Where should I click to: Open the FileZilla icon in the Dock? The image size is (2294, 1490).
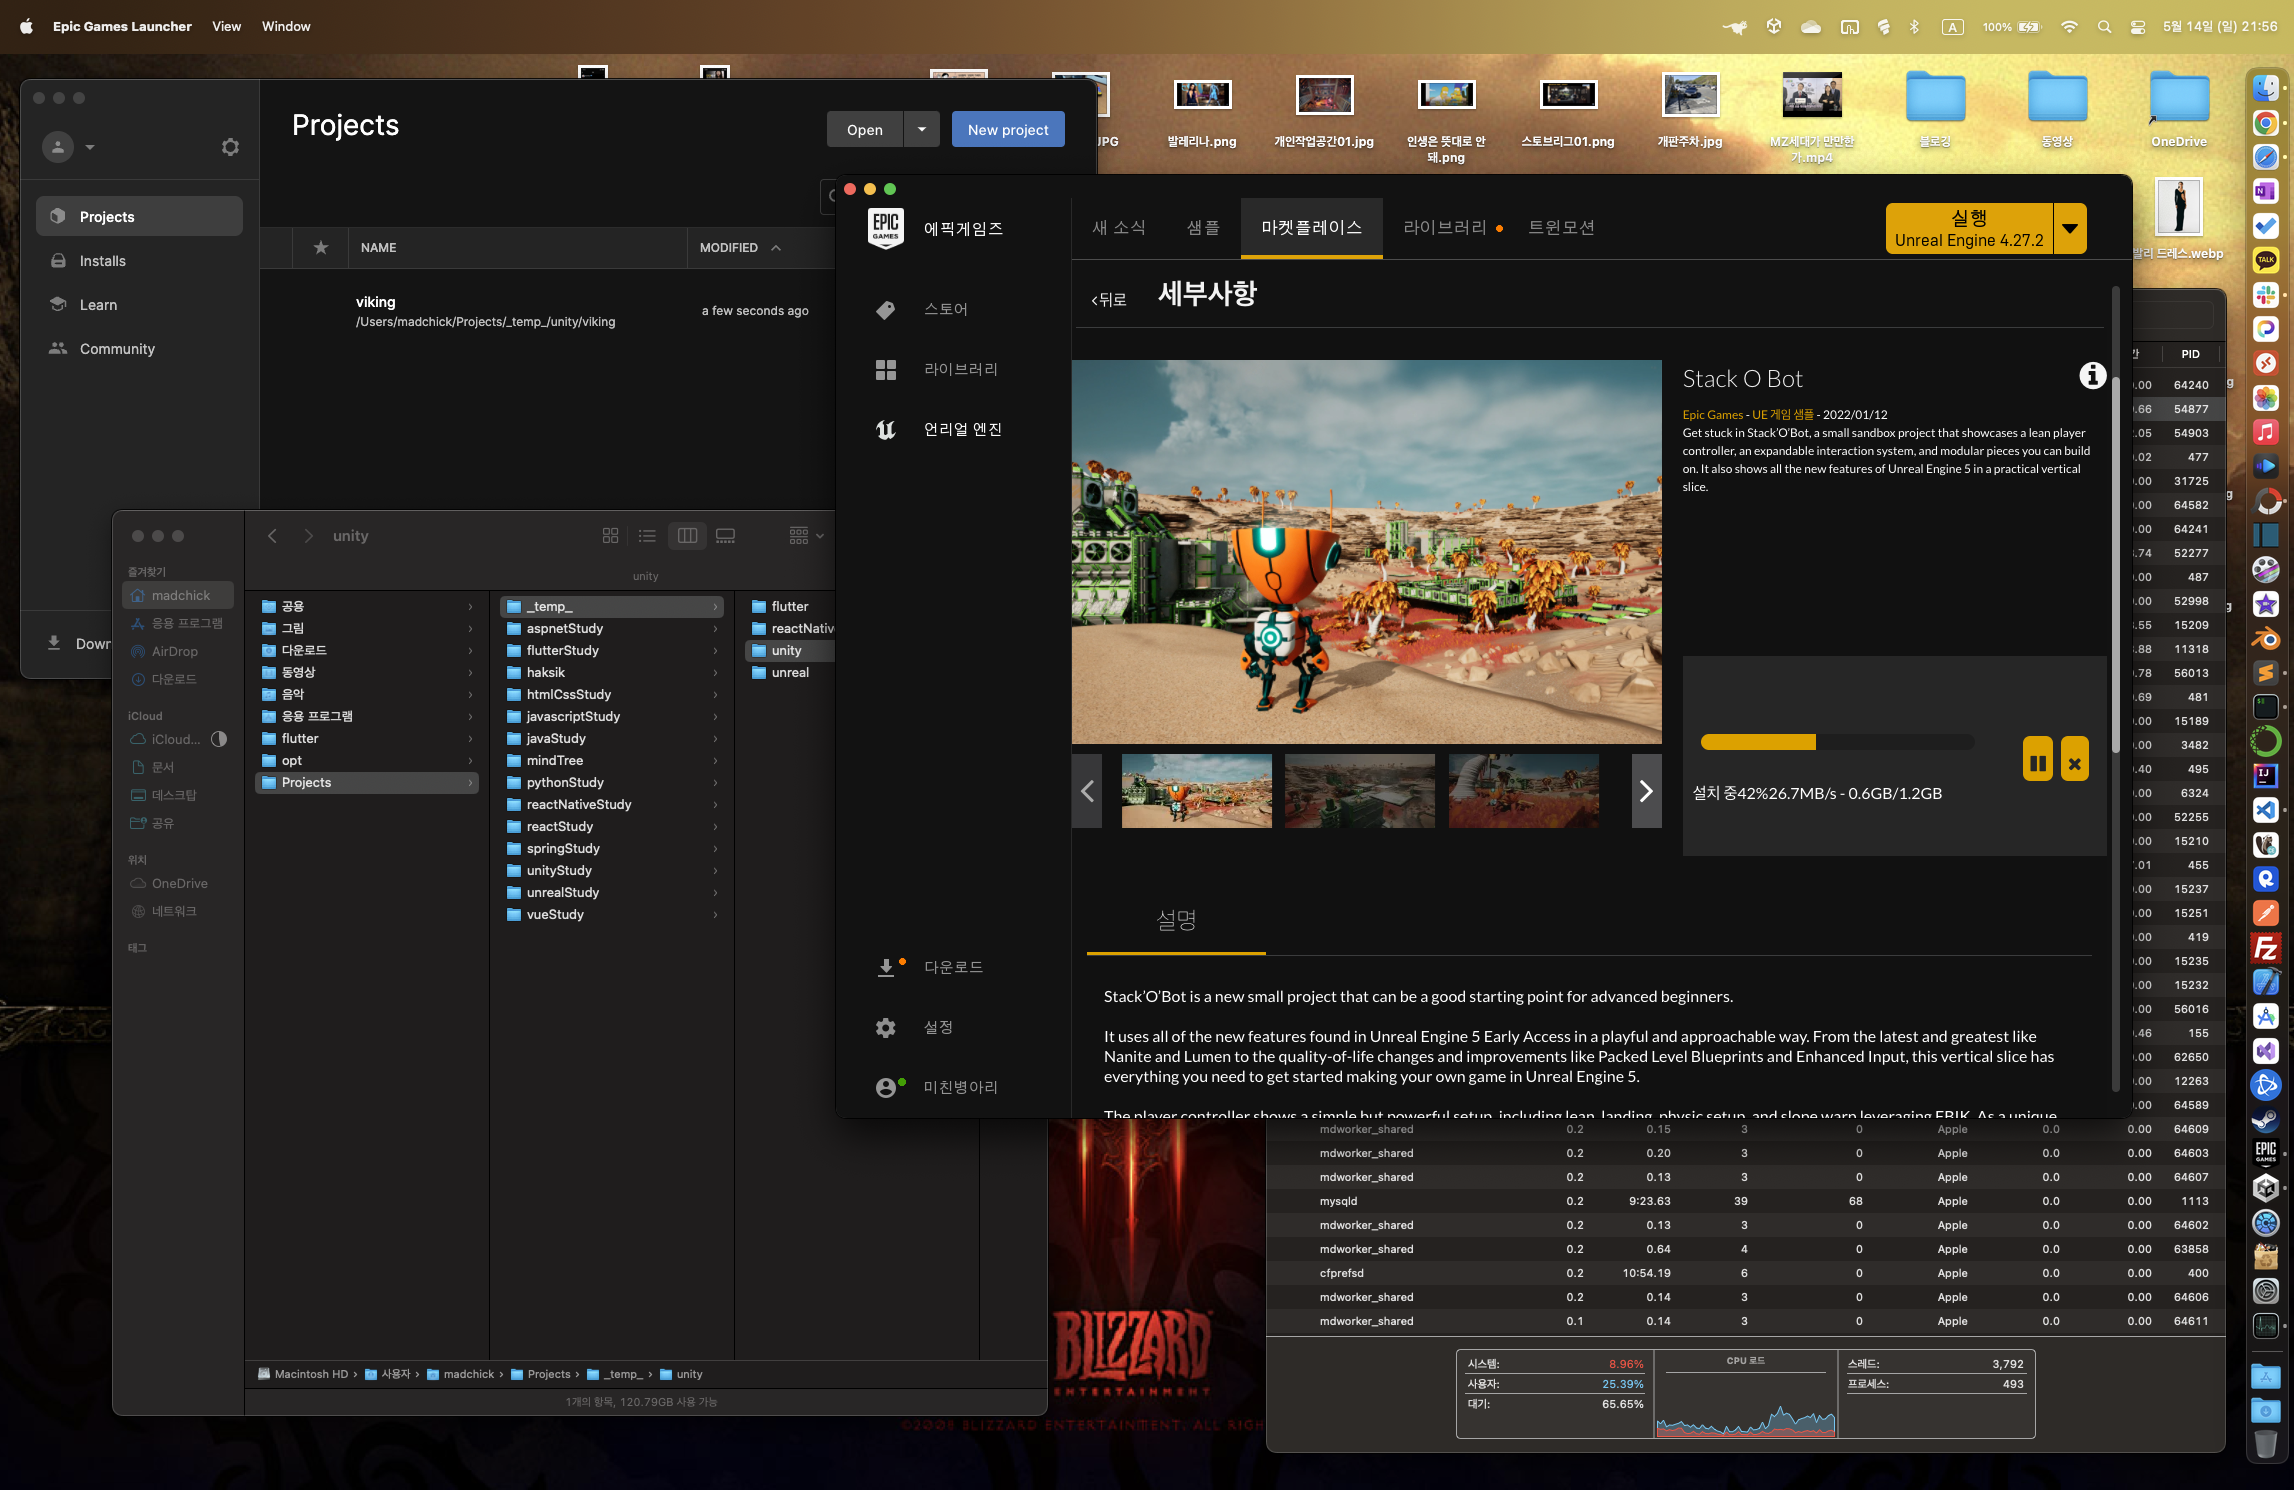(2265, 947)
